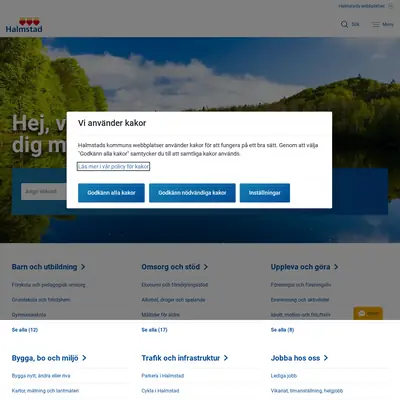Expand Se alla (8) under Uppleva och göra

(x=282, y=330)
